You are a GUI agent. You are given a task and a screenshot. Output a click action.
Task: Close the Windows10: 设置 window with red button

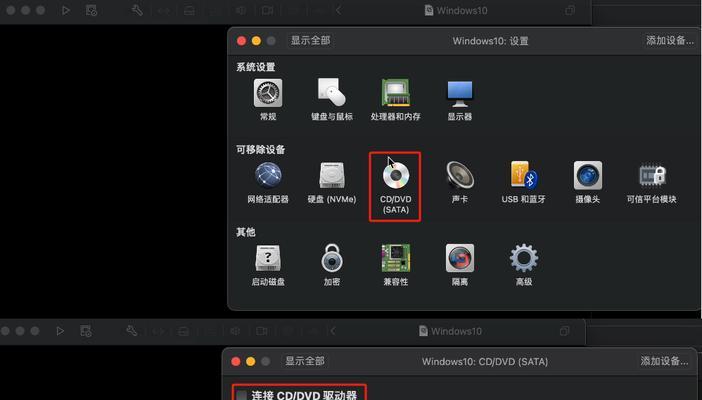coord(241,41)
